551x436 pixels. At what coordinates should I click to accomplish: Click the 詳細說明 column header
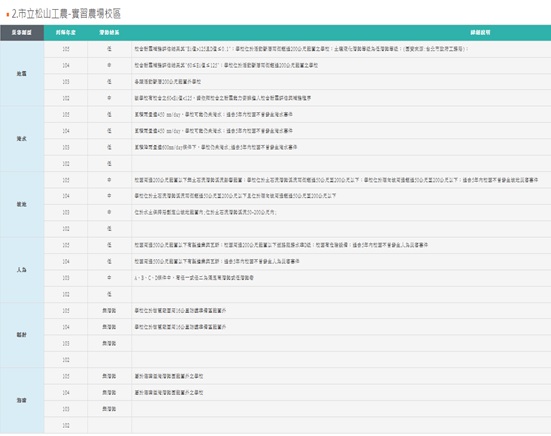[x=480, y=33]
